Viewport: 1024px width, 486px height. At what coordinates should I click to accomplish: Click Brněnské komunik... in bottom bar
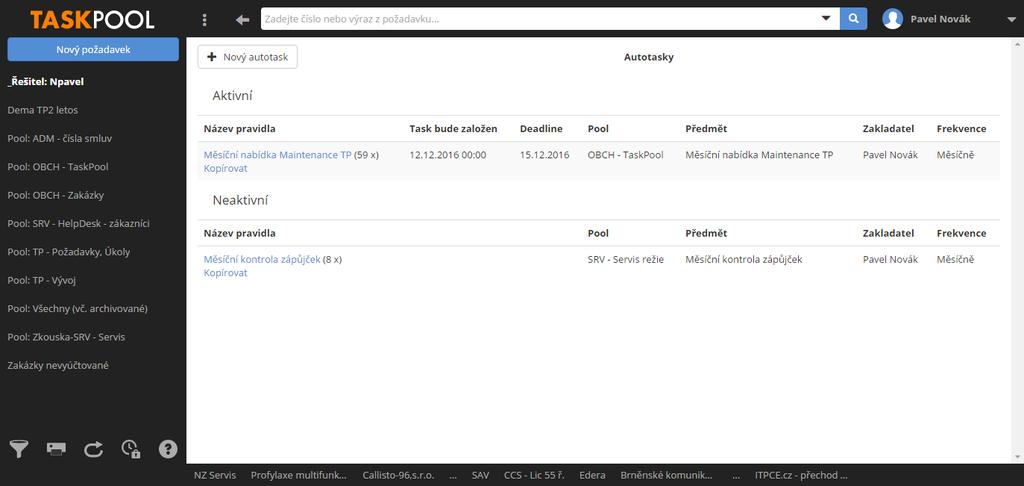click(x=666, y=476)
